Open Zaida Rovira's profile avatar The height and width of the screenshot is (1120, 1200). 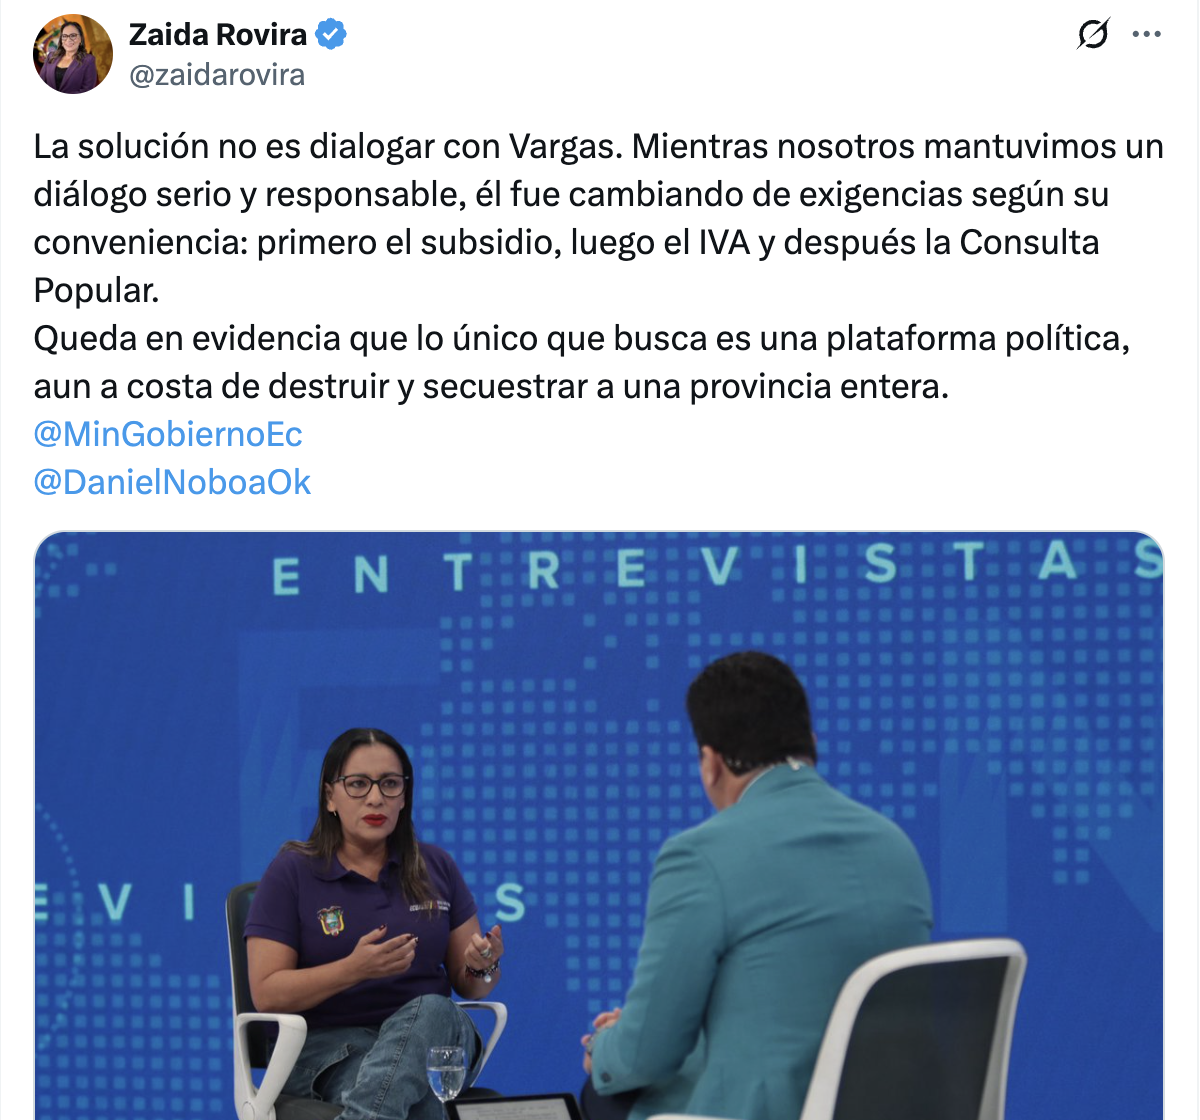(x=73, y=54)
